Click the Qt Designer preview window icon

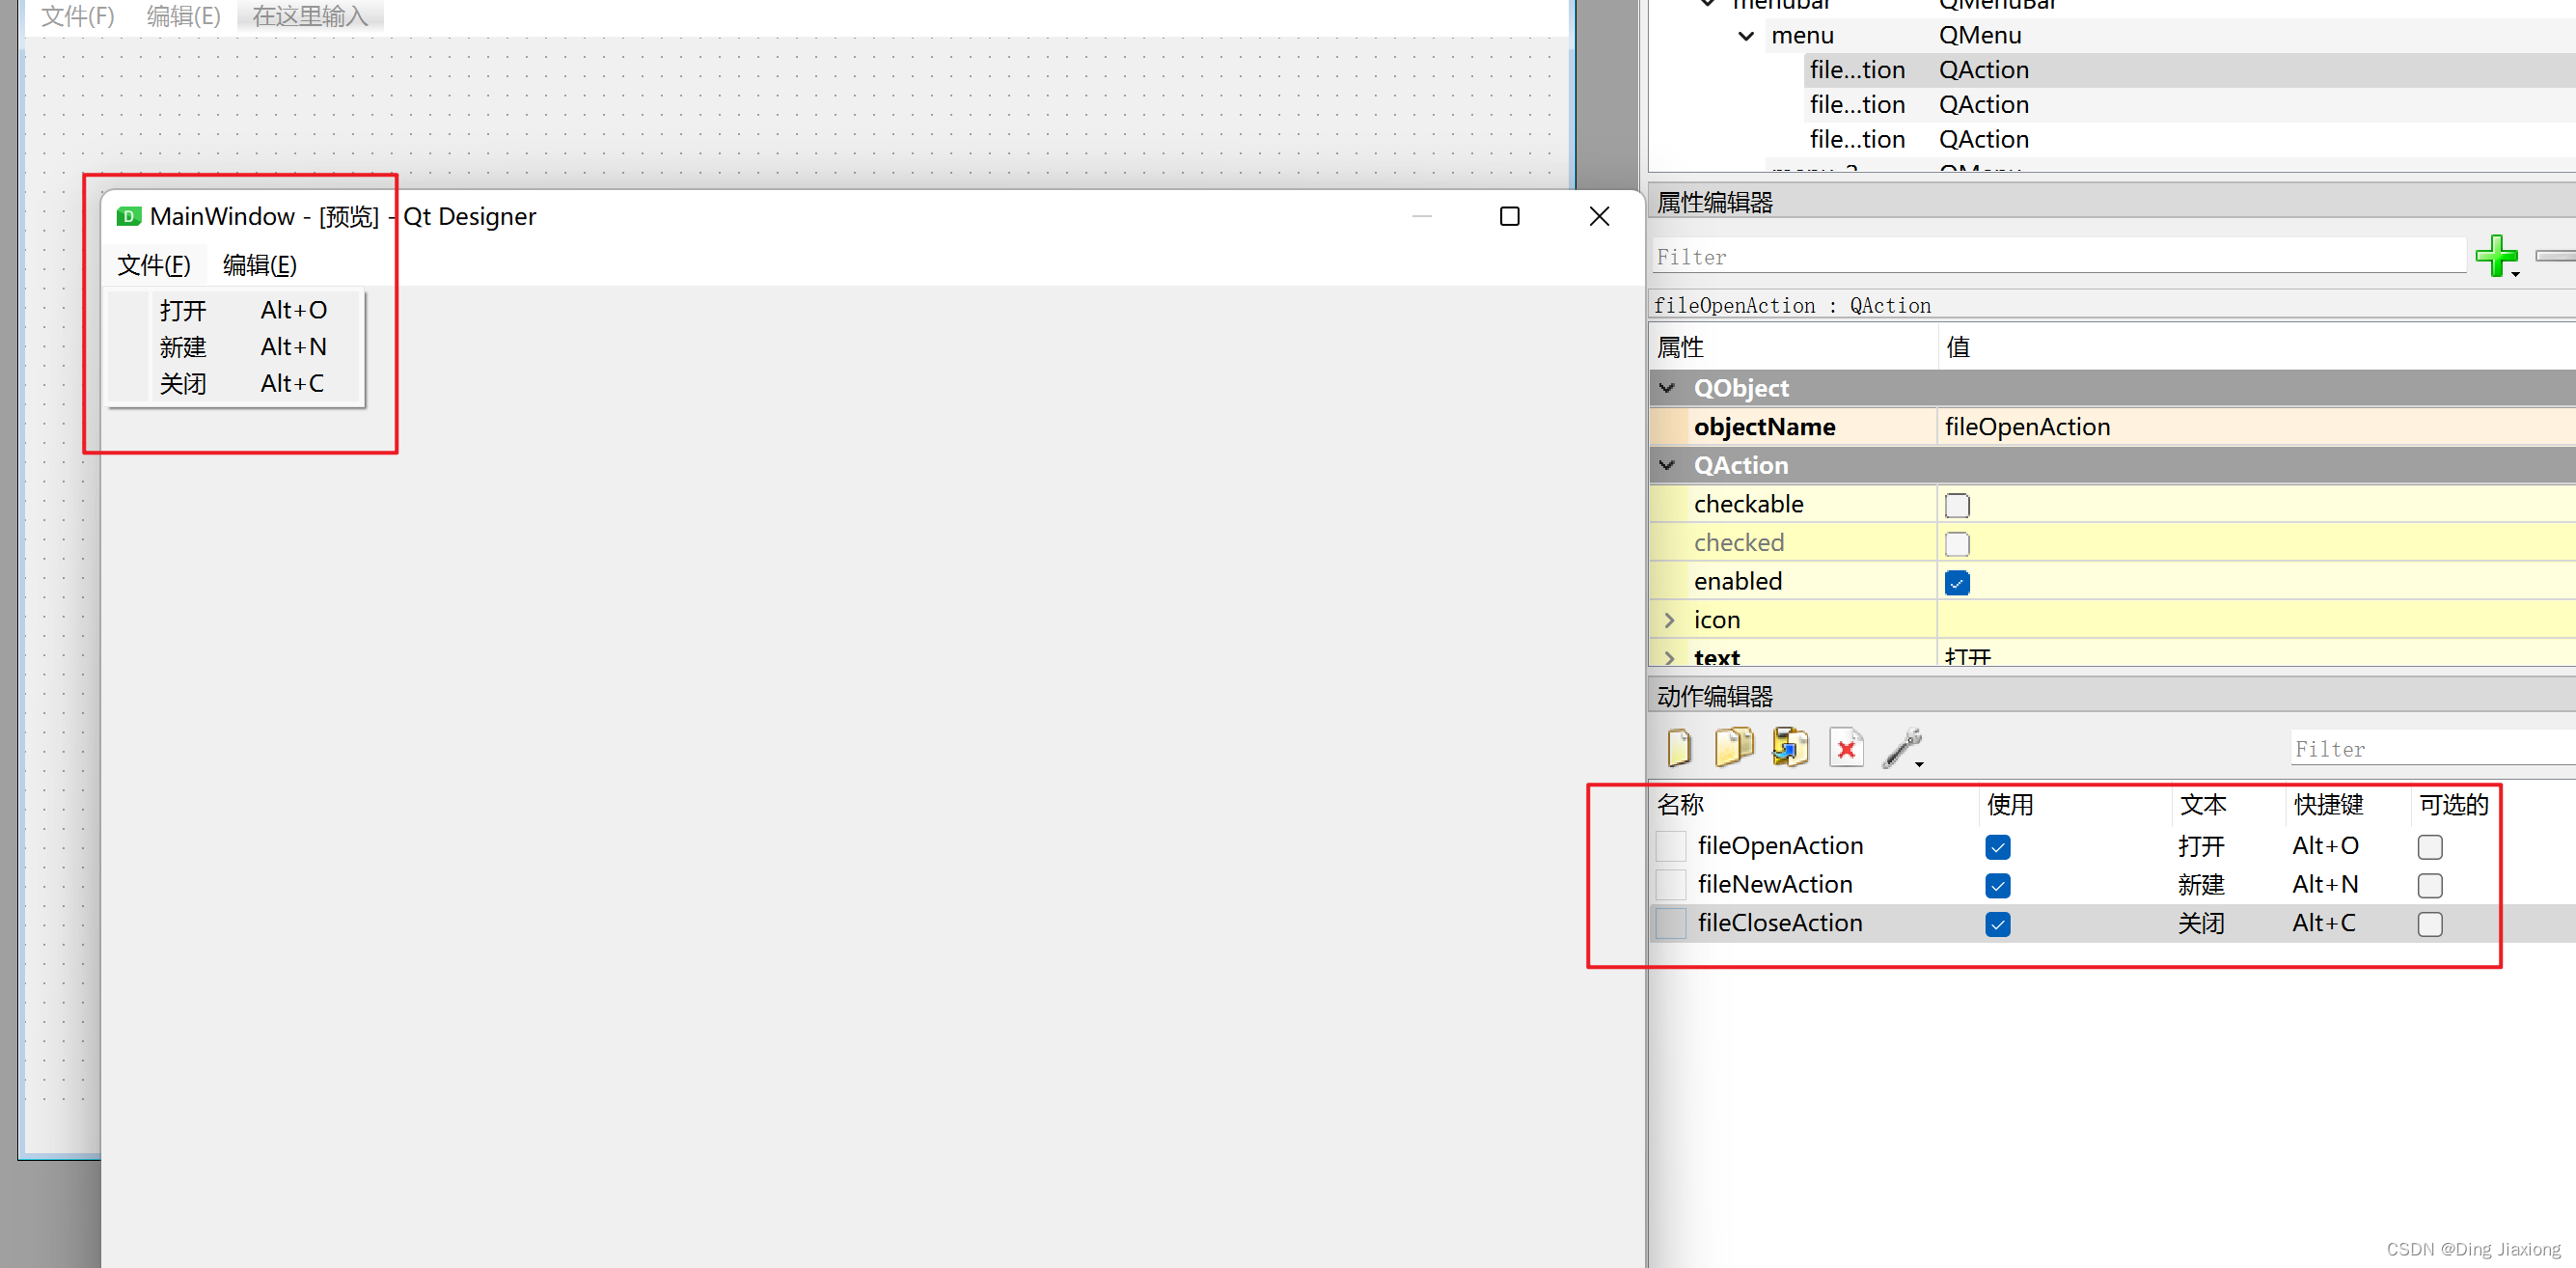click(128, 216)
